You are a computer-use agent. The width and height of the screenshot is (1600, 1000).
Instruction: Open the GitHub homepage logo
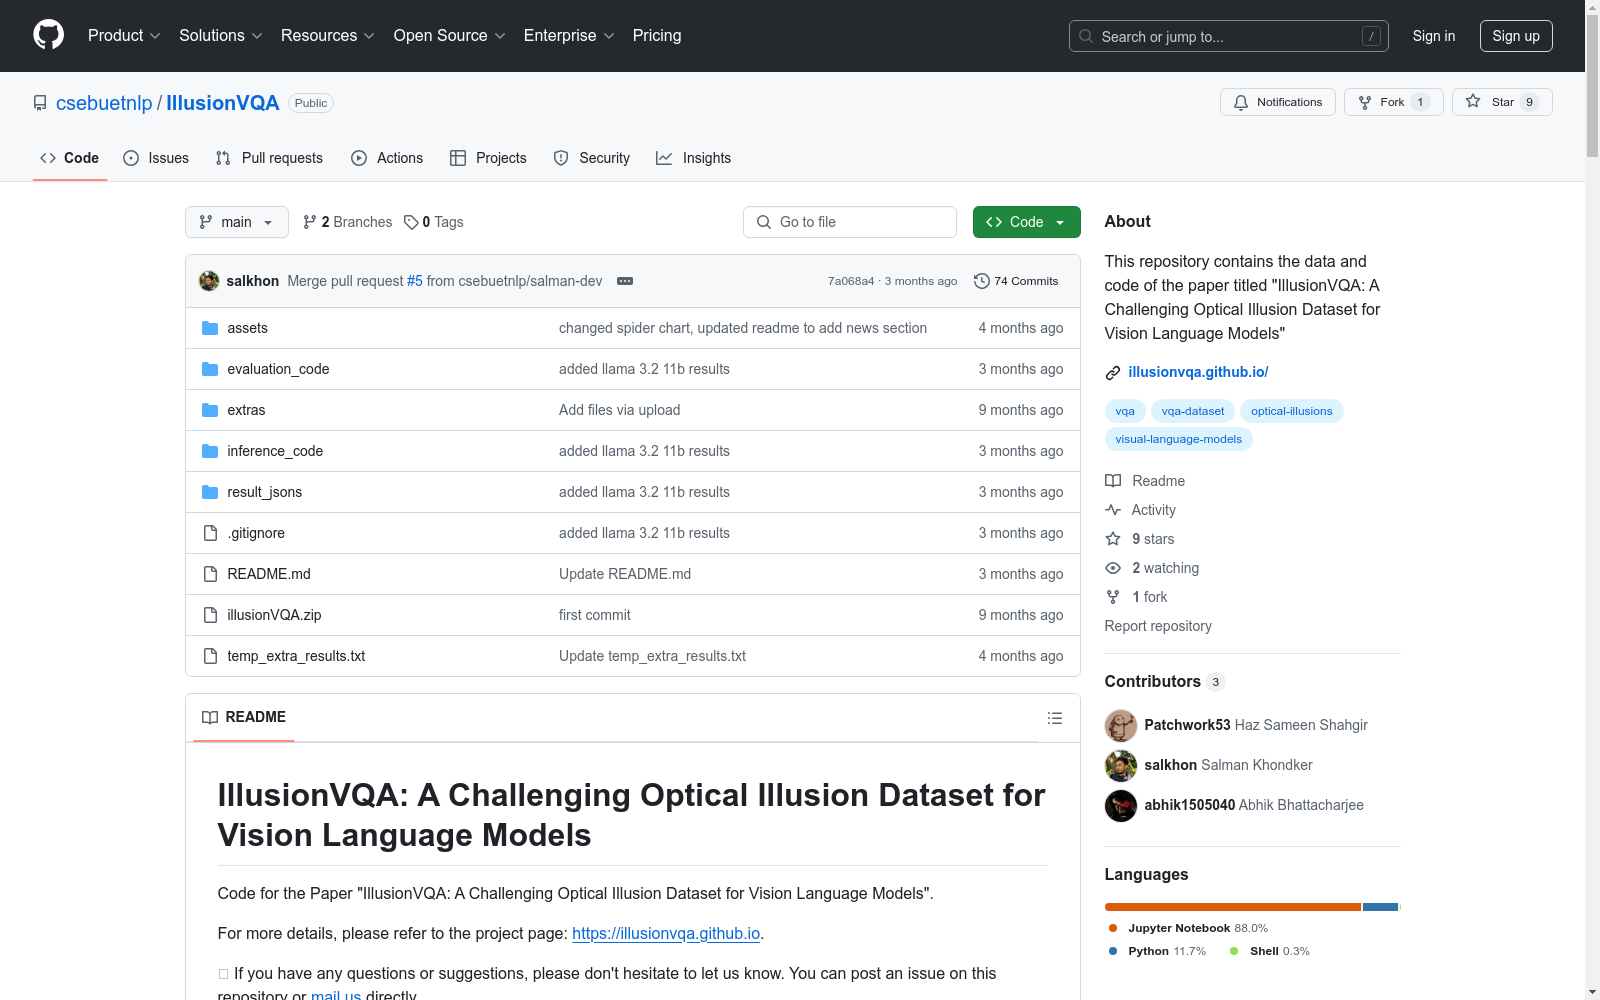pos(48,35)
